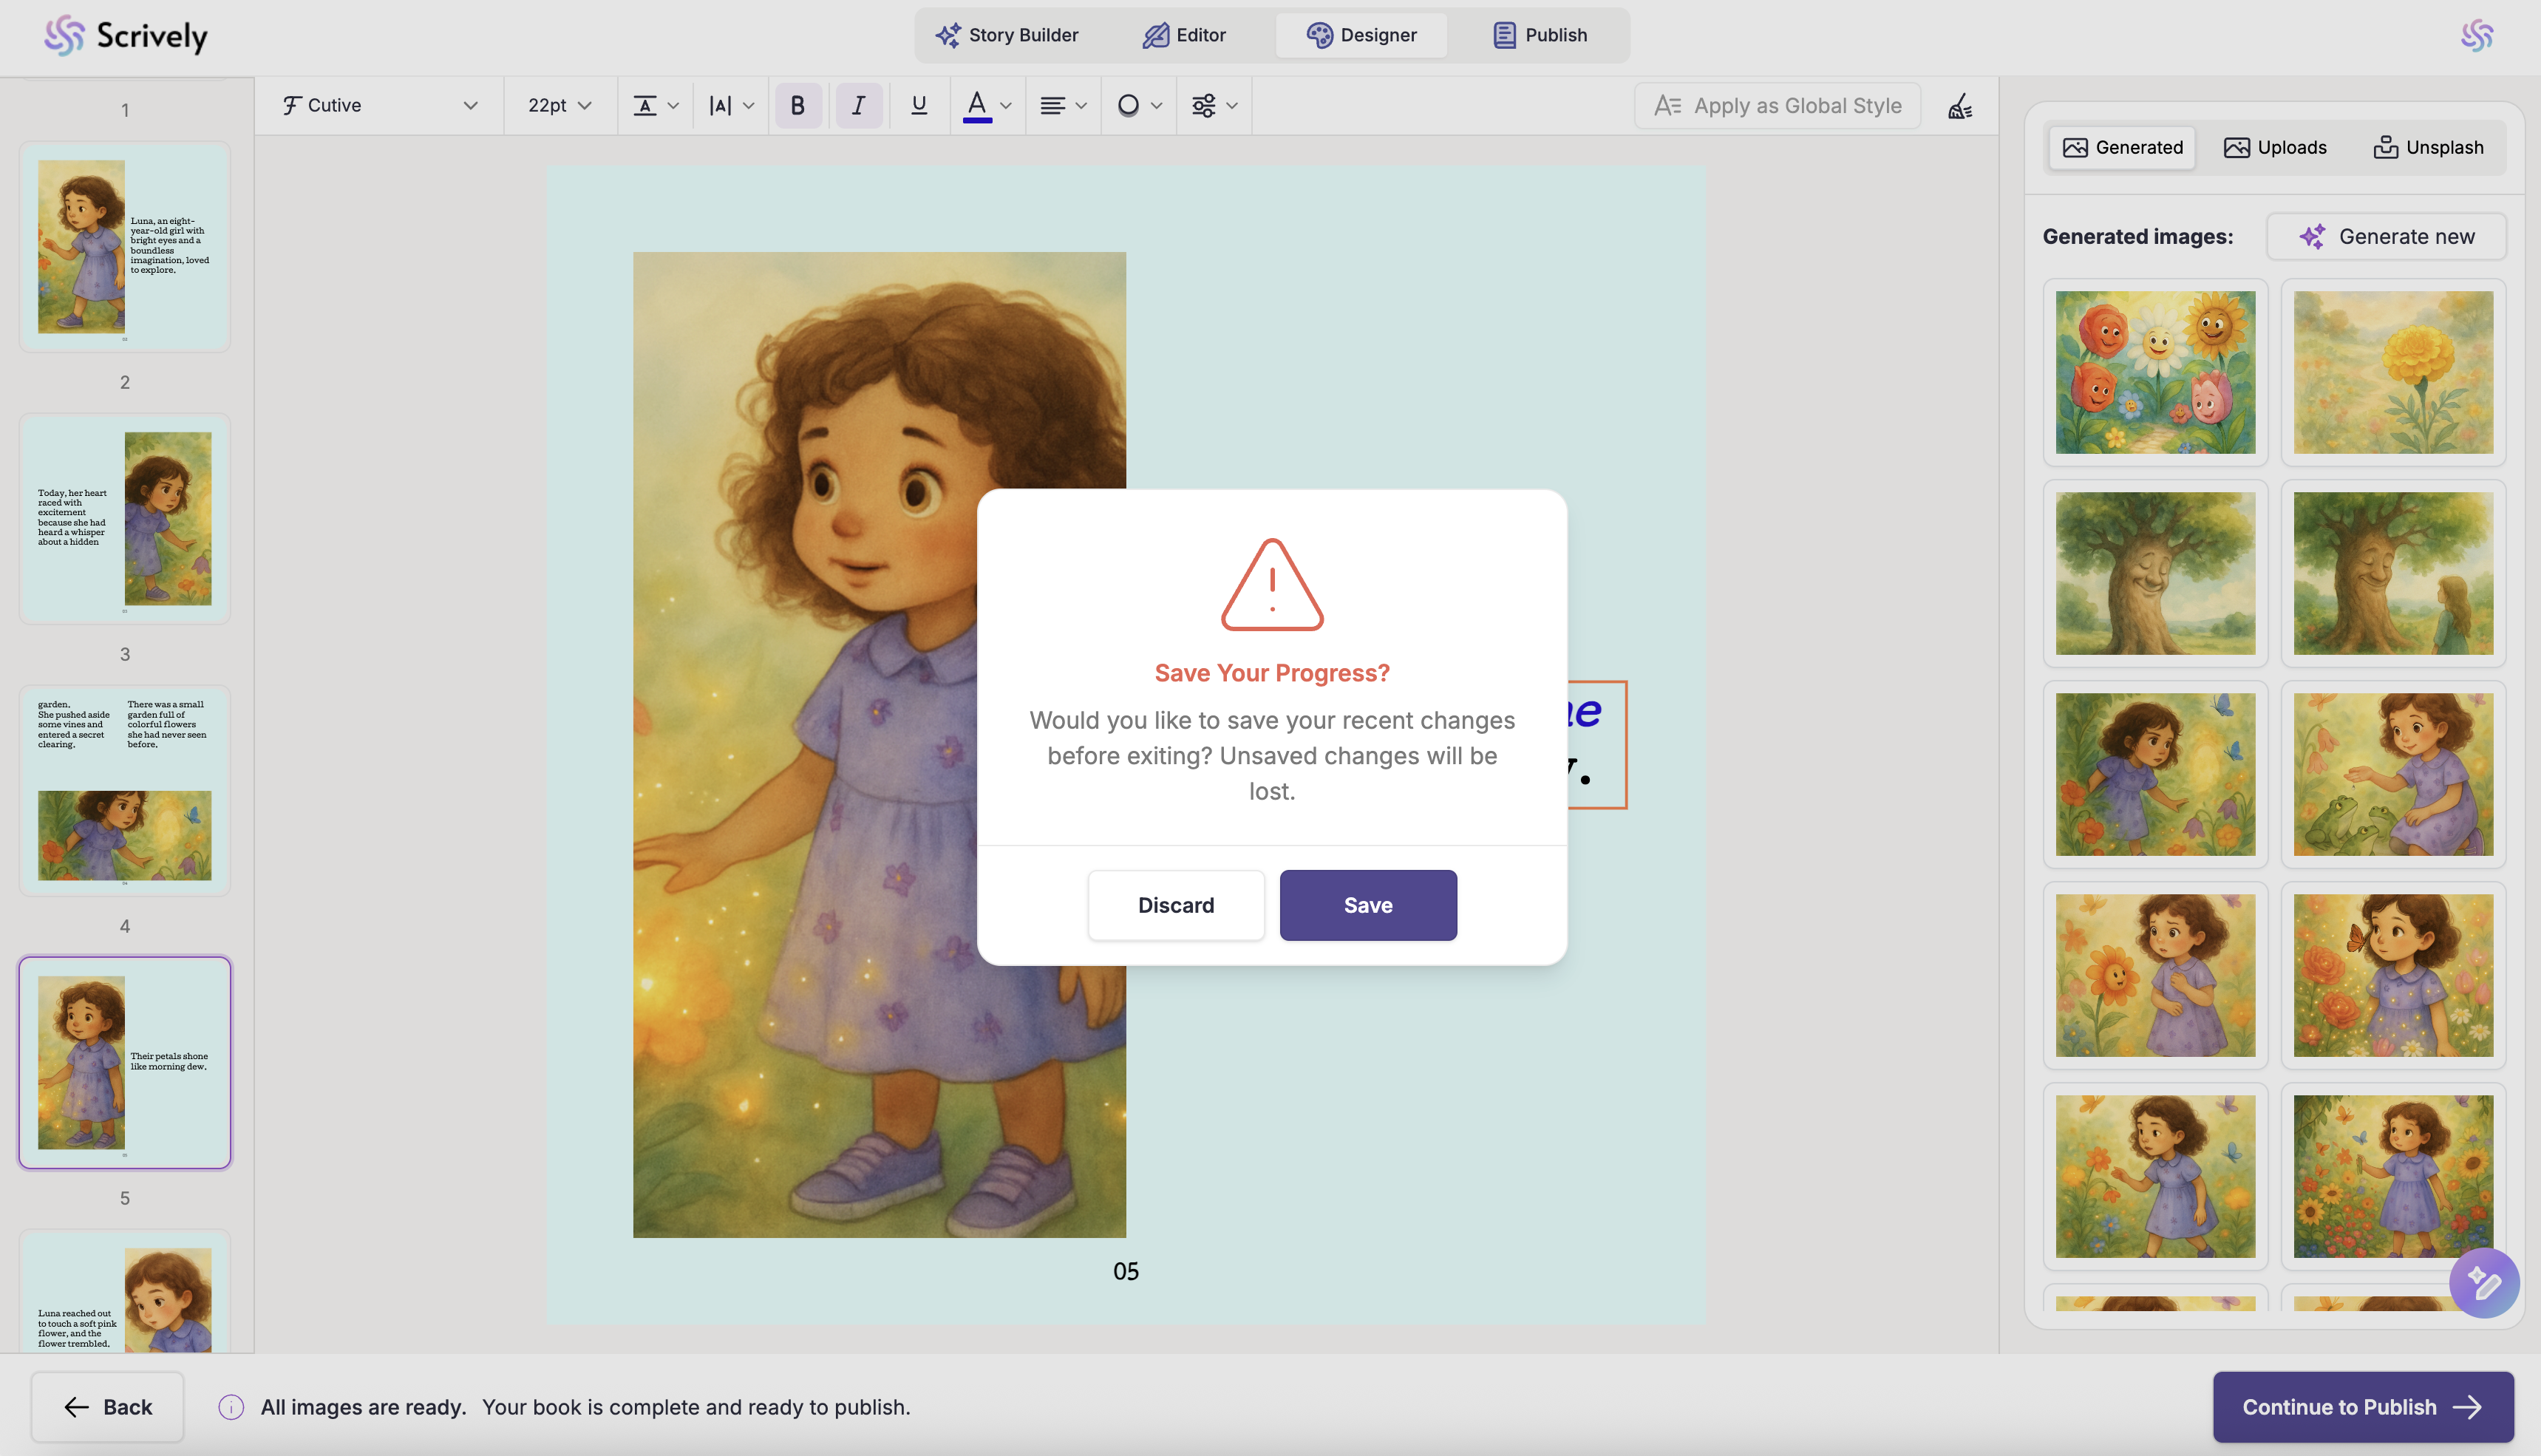2541x1456 pixels.
Task: Click the info icon in status bar
Action: coord(231,1407)
